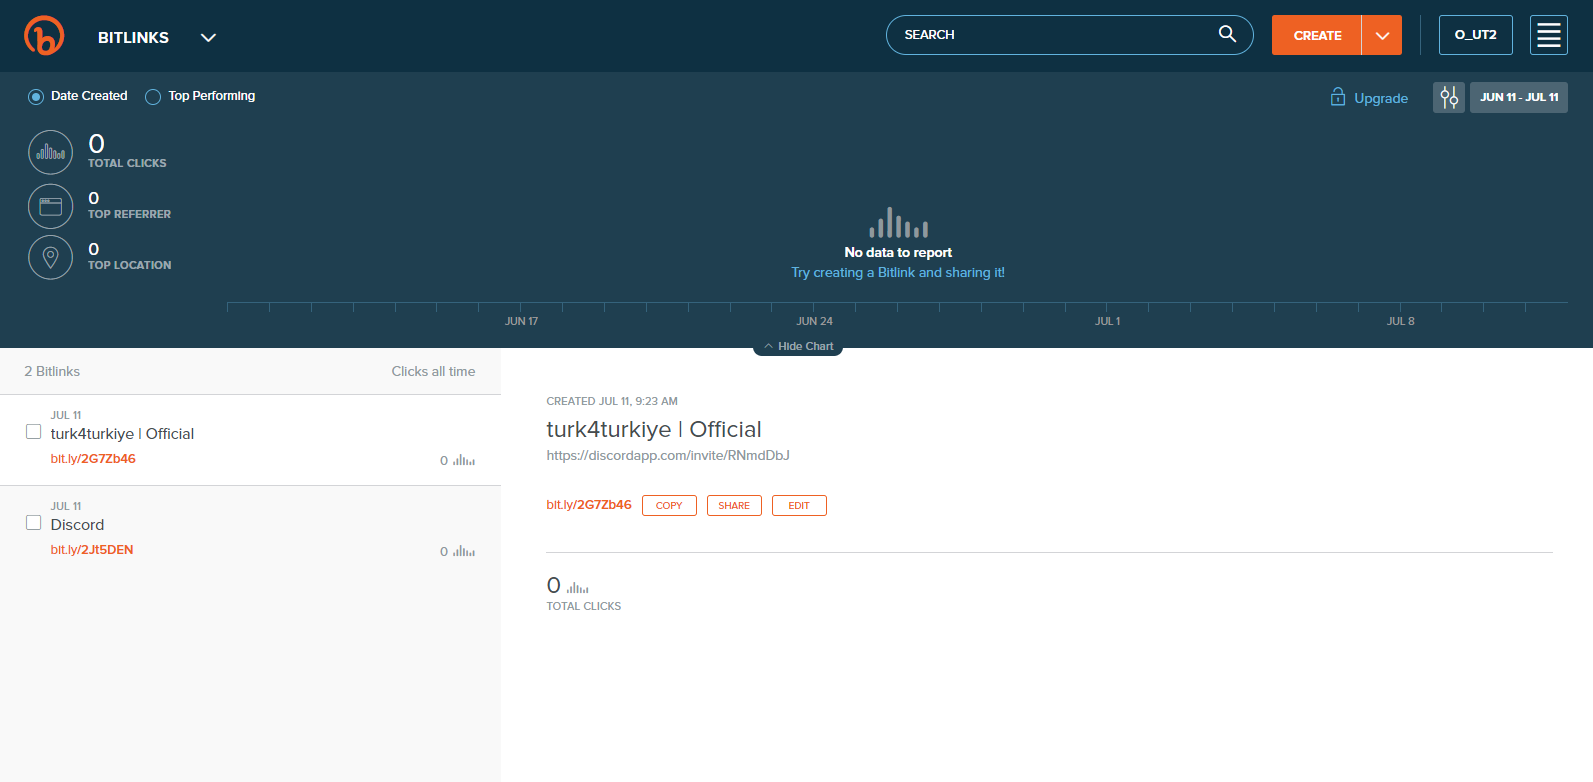Click the CREATED JUL 11, 9:23 AM text

[x=612, y=401]
